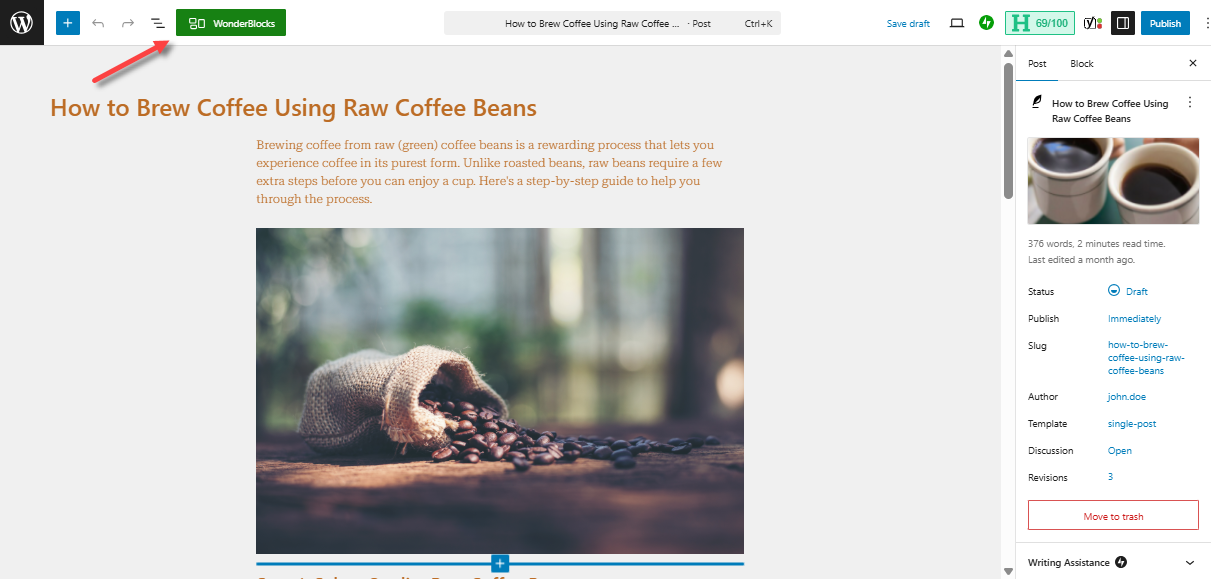1211x579 pixels.
Task: Toggle the settings sidebar panel
Action: (1122, 22)
